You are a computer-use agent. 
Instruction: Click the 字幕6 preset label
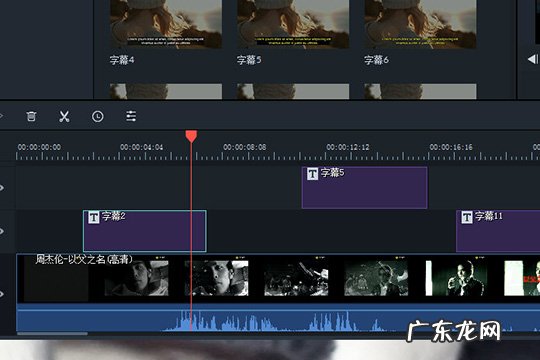[376, 60]
